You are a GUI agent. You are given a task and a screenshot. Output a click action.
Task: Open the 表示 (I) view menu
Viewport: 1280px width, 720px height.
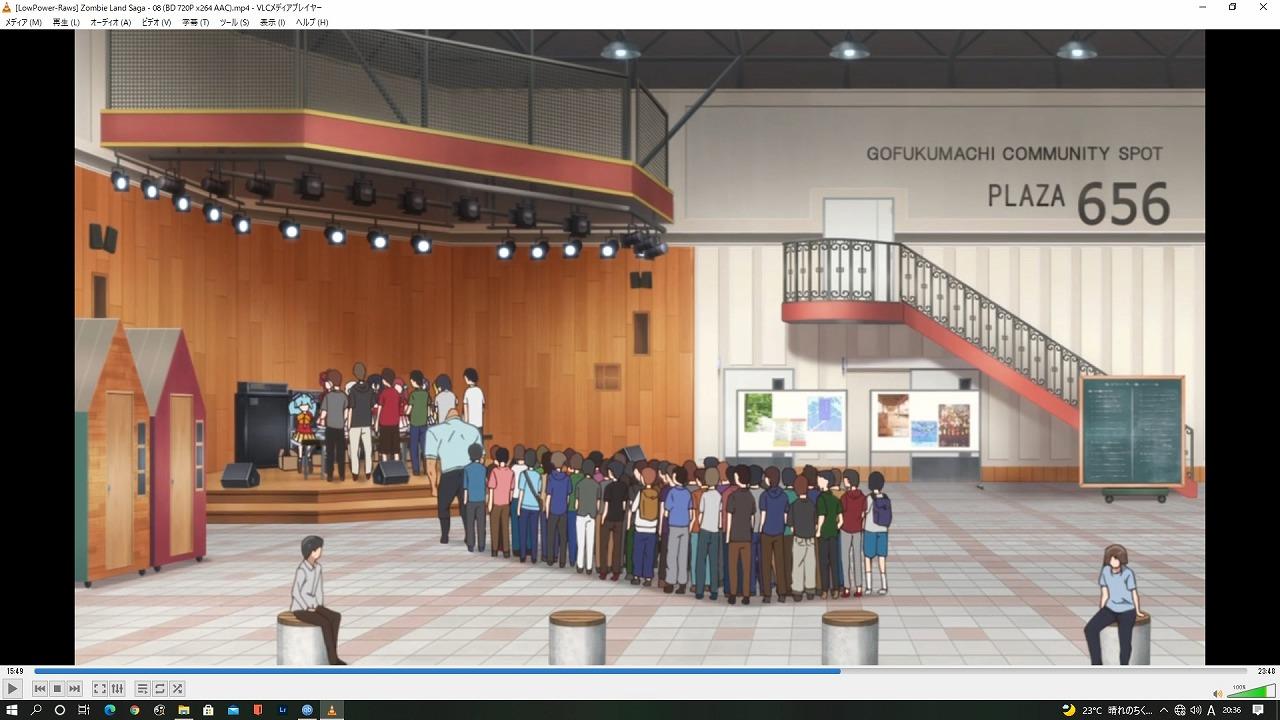pyautogui.click(x=272, y=22)
